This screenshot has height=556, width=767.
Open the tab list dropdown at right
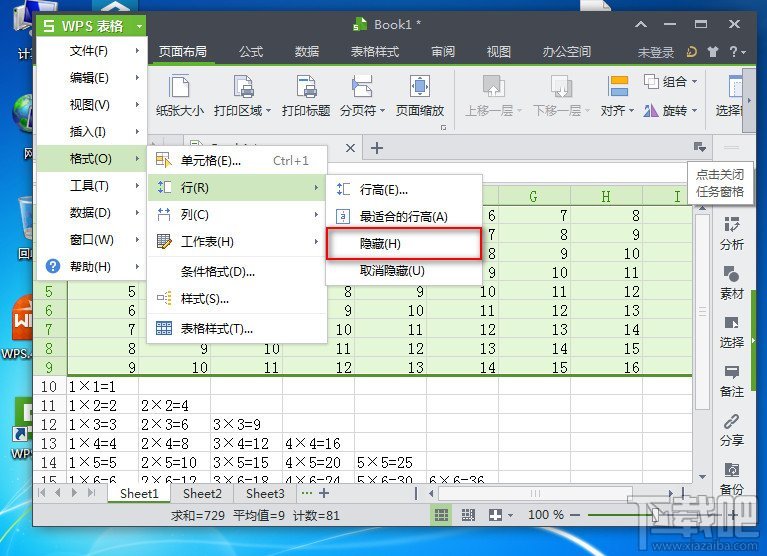click(699, 147)
